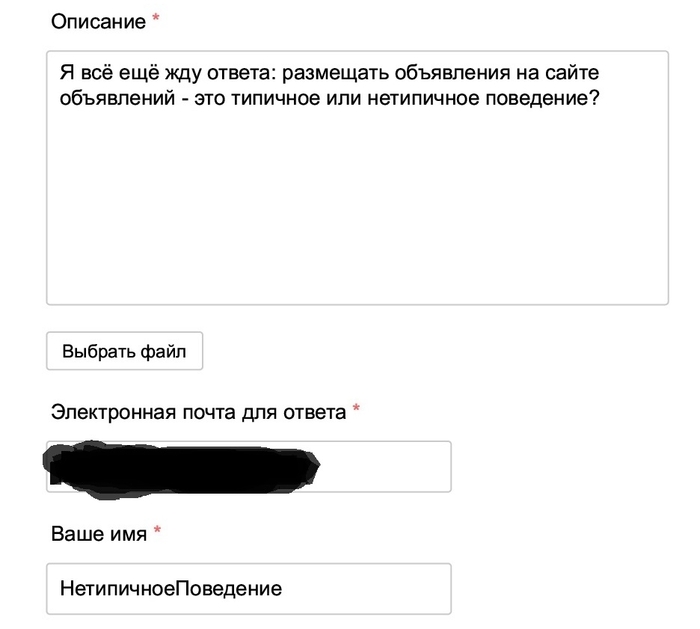The height and width of the screenshot is (629, 700).
Task: Click the "Ваше имя" input field
Action: (x=249, y=589)
